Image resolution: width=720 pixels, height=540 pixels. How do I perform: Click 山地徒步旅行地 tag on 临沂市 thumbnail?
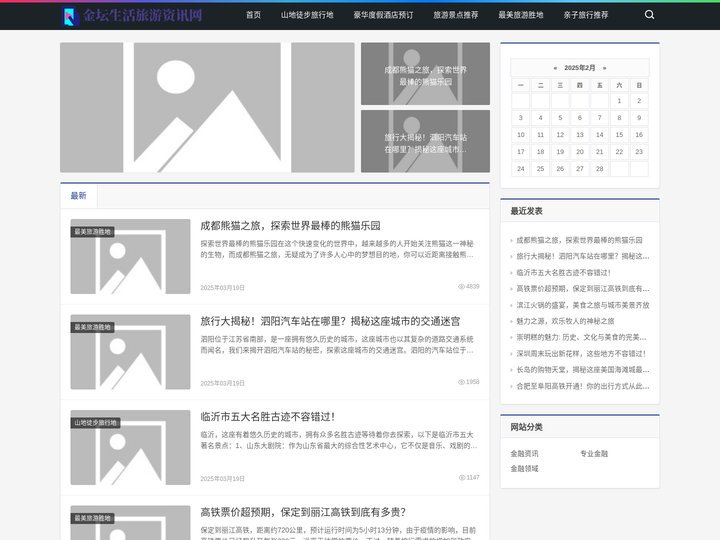tap(96, 423)
